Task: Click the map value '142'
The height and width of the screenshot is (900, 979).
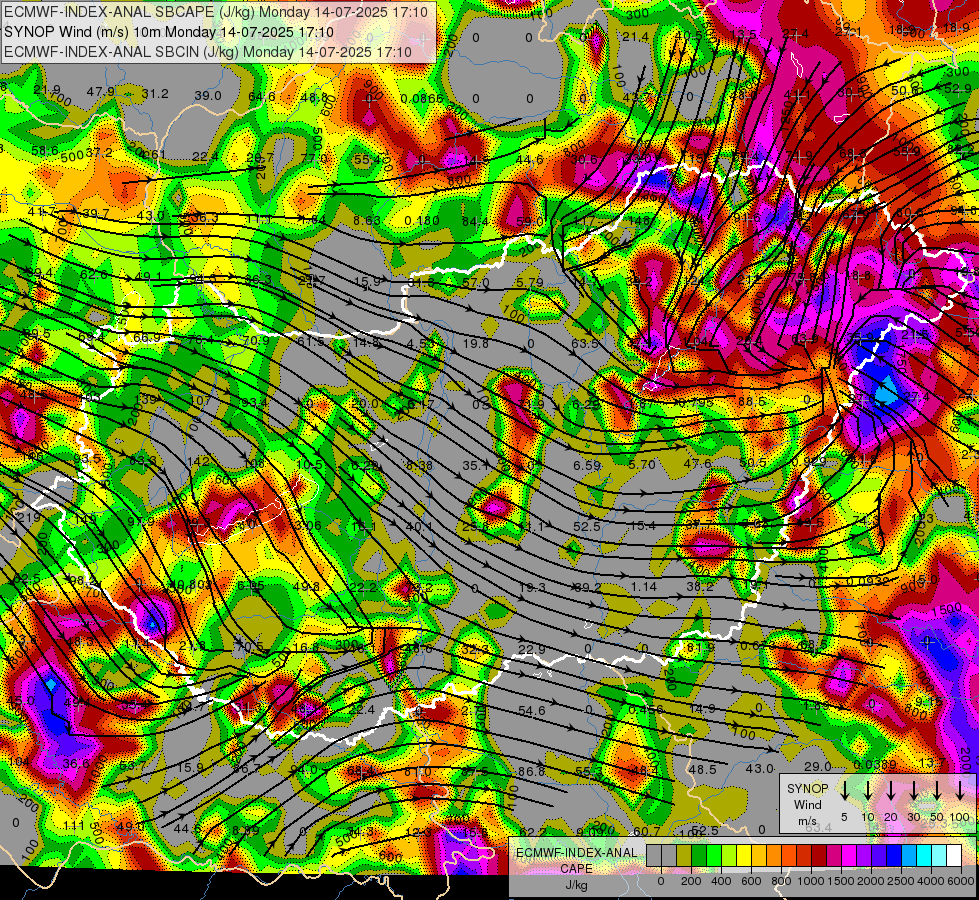Action: [199, 462]
